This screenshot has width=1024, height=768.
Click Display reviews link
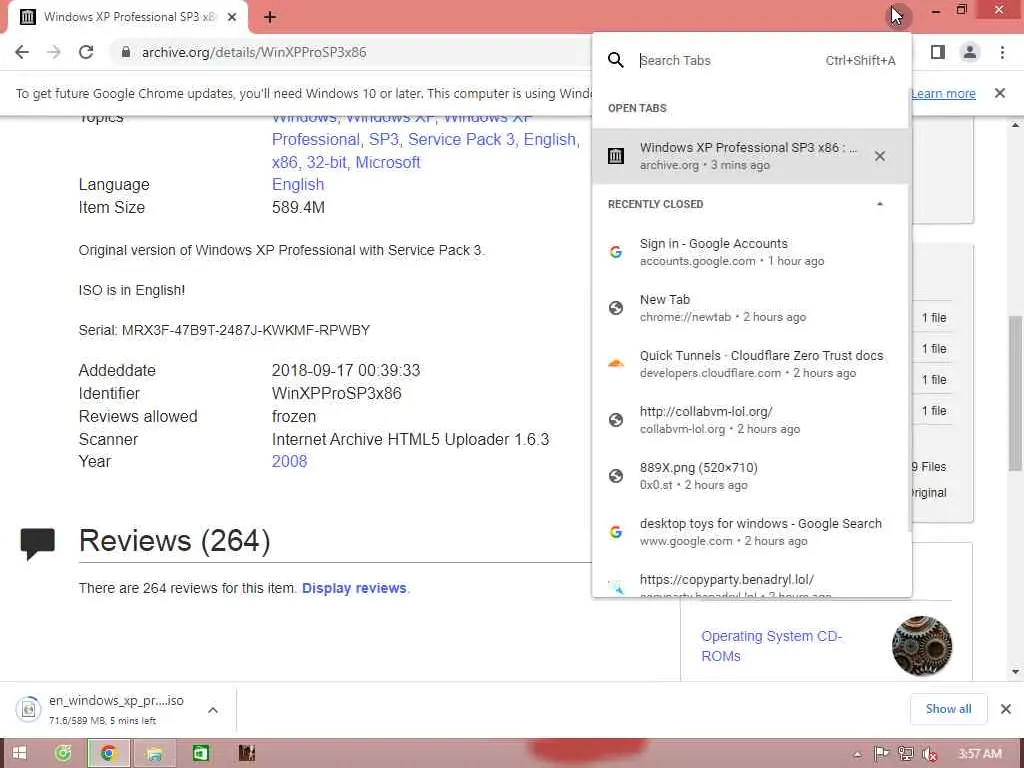(354, 588)
